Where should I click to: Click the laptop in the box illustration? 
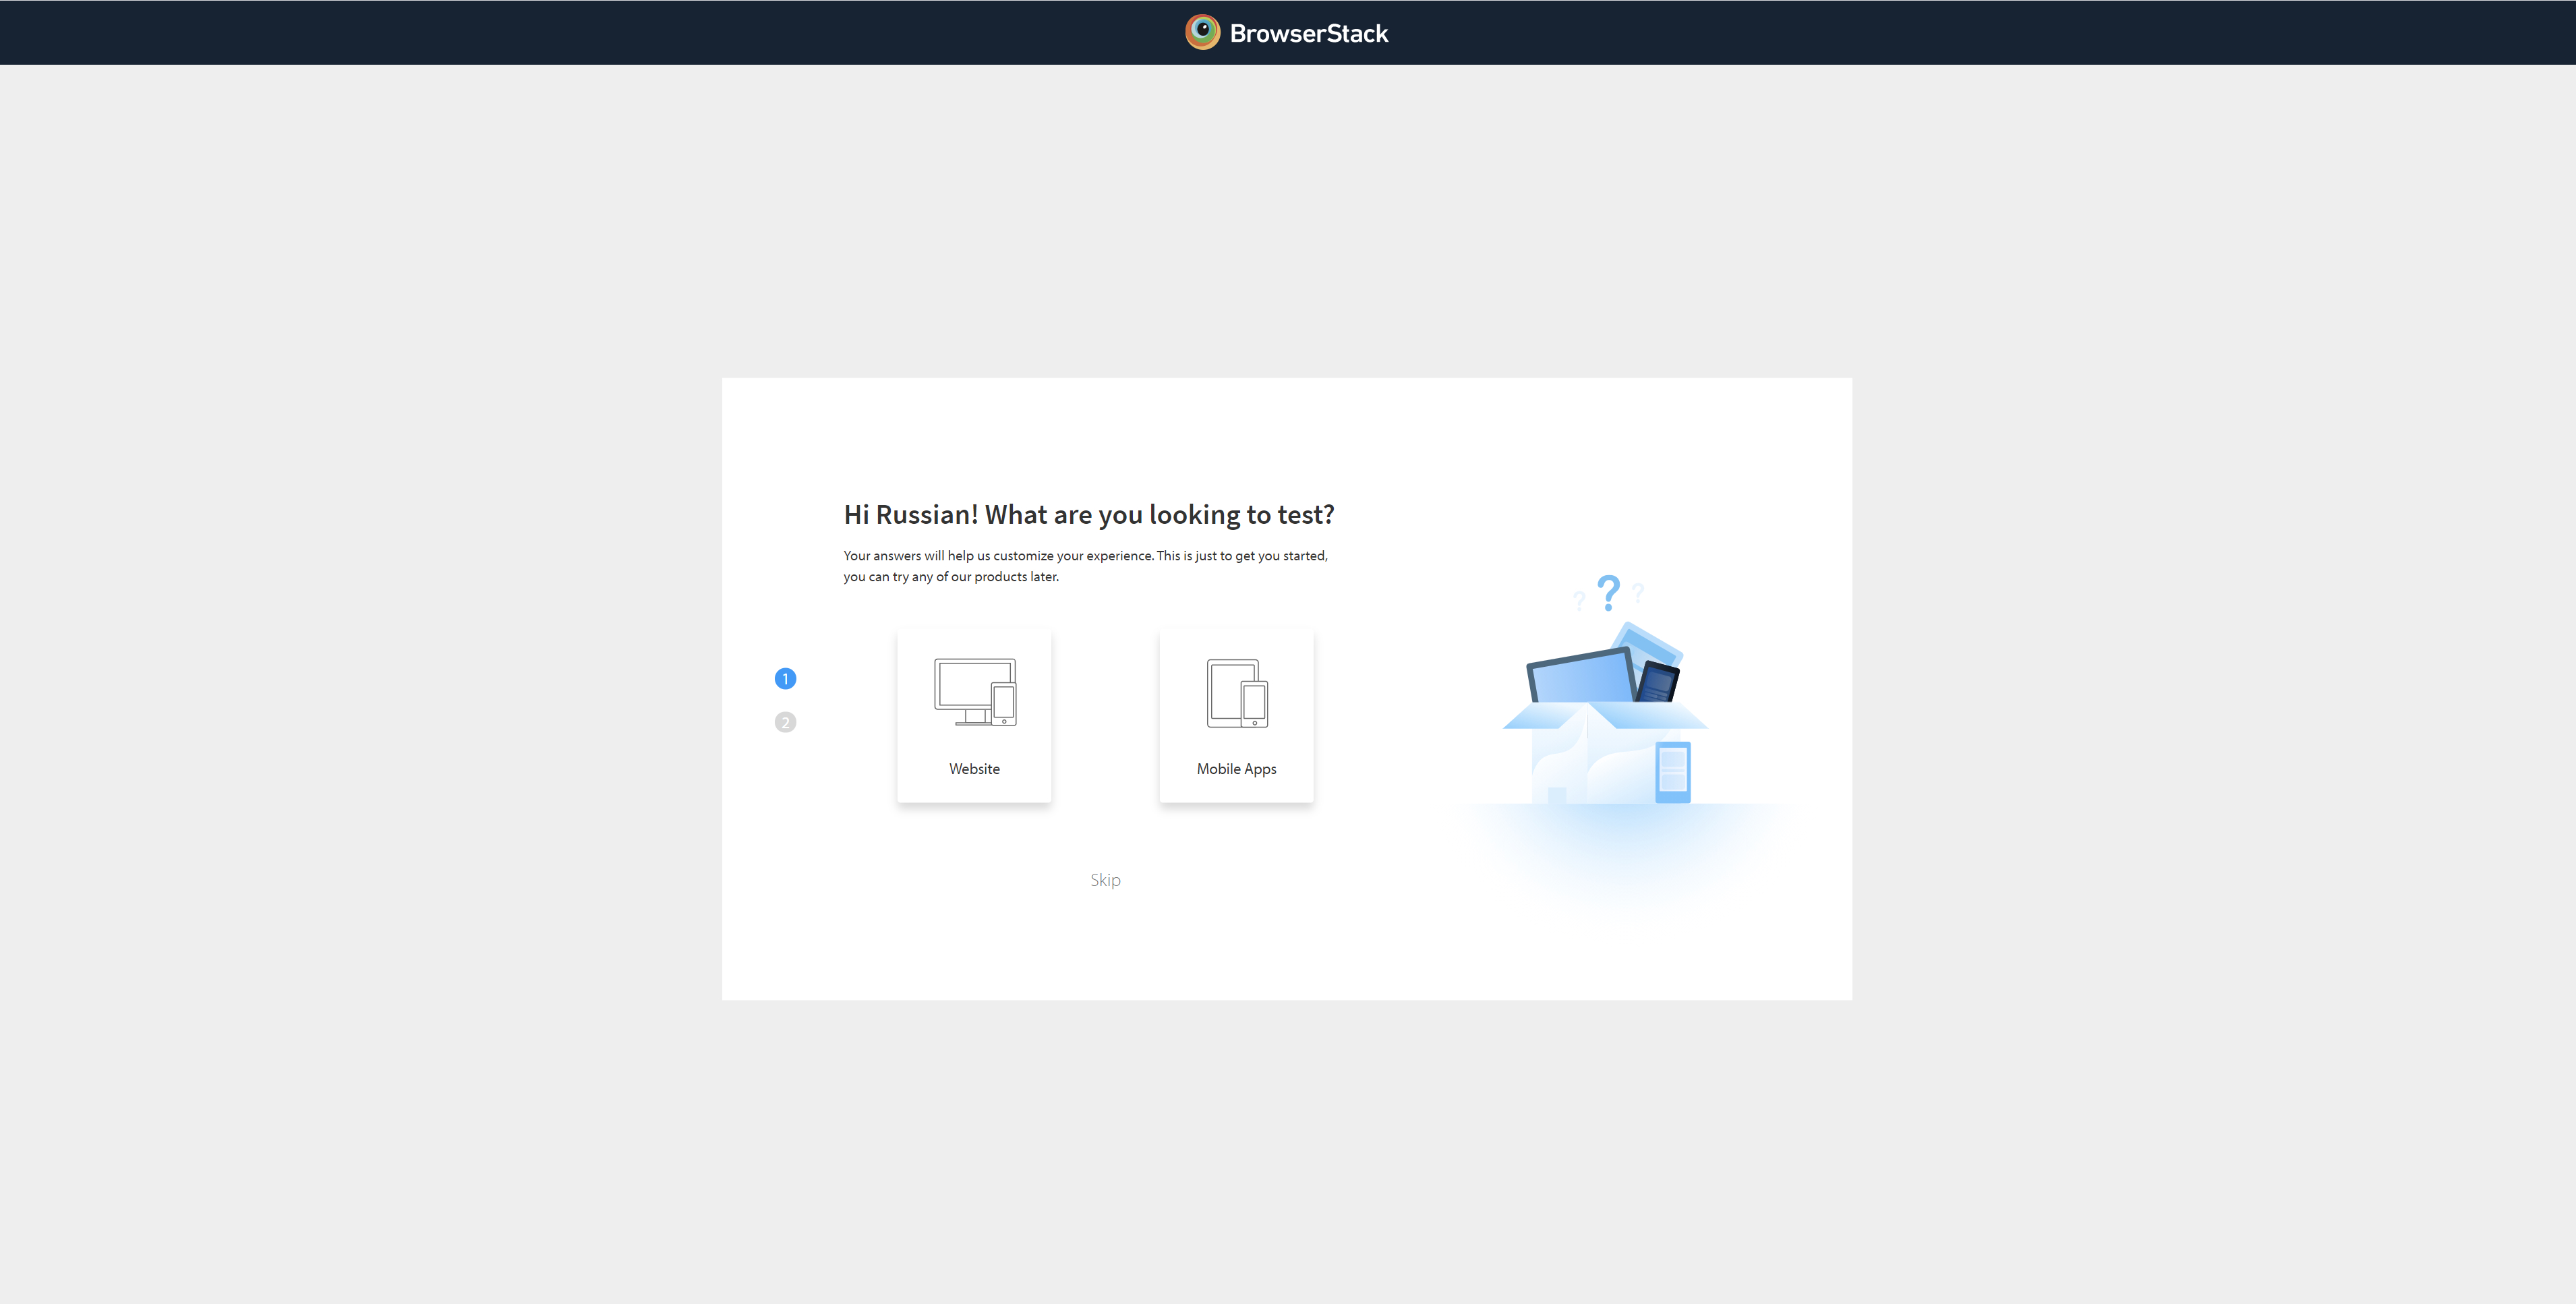[1580, 678]
